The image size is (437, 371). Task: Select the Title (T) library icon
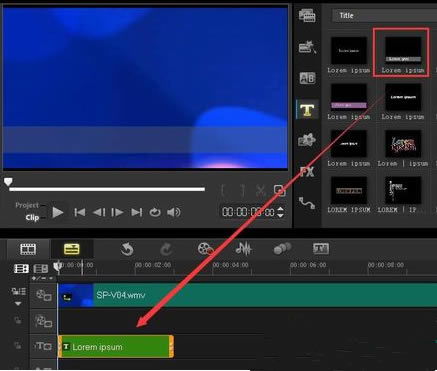[307, 109]
